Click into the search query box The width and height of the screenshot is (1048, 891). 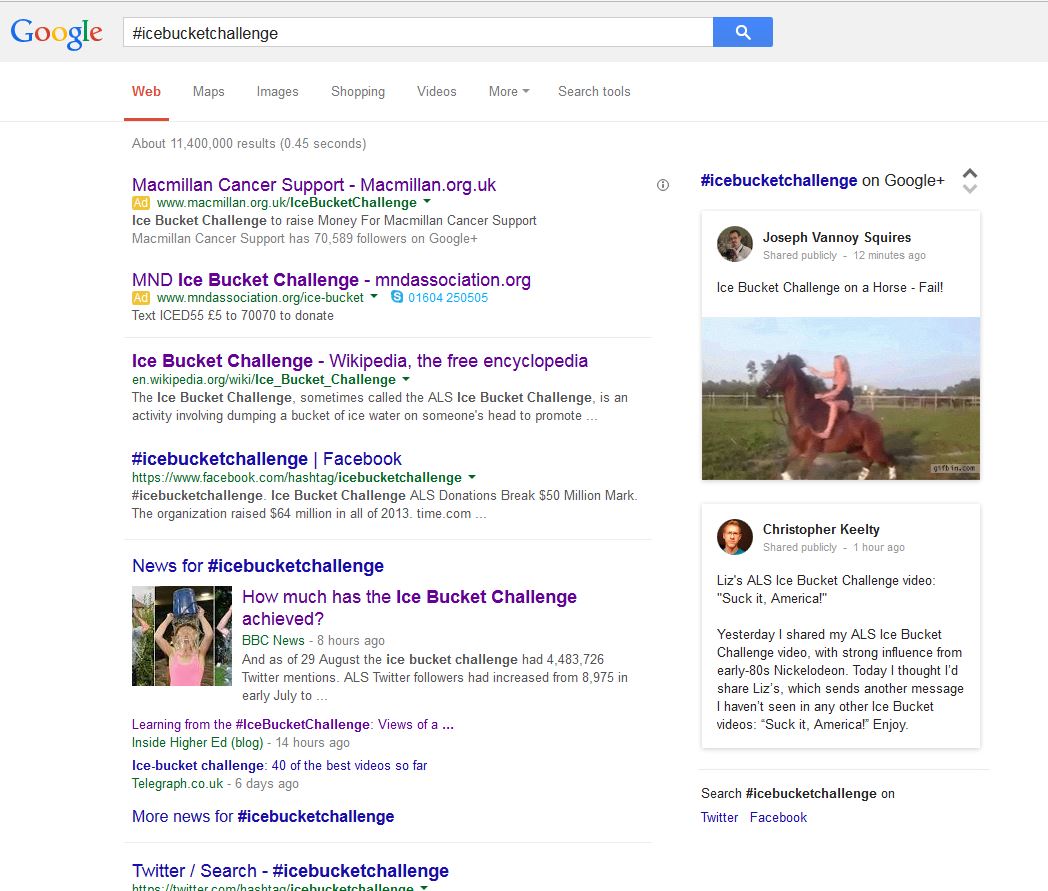point(418,32)
